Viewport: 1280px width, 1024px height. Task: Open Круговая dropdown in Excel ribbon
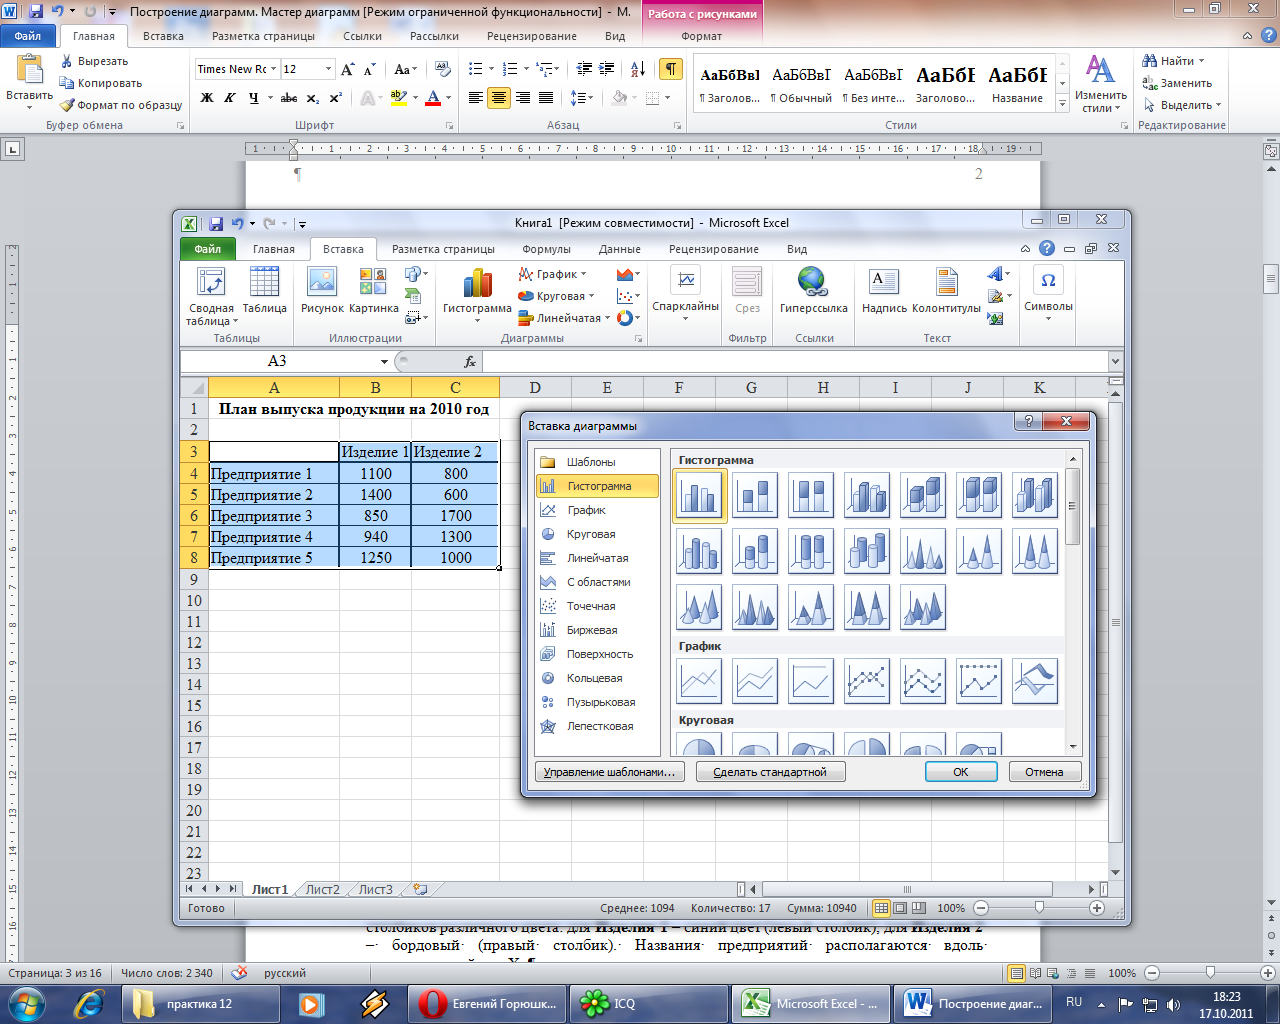click(x=556, y=296)
